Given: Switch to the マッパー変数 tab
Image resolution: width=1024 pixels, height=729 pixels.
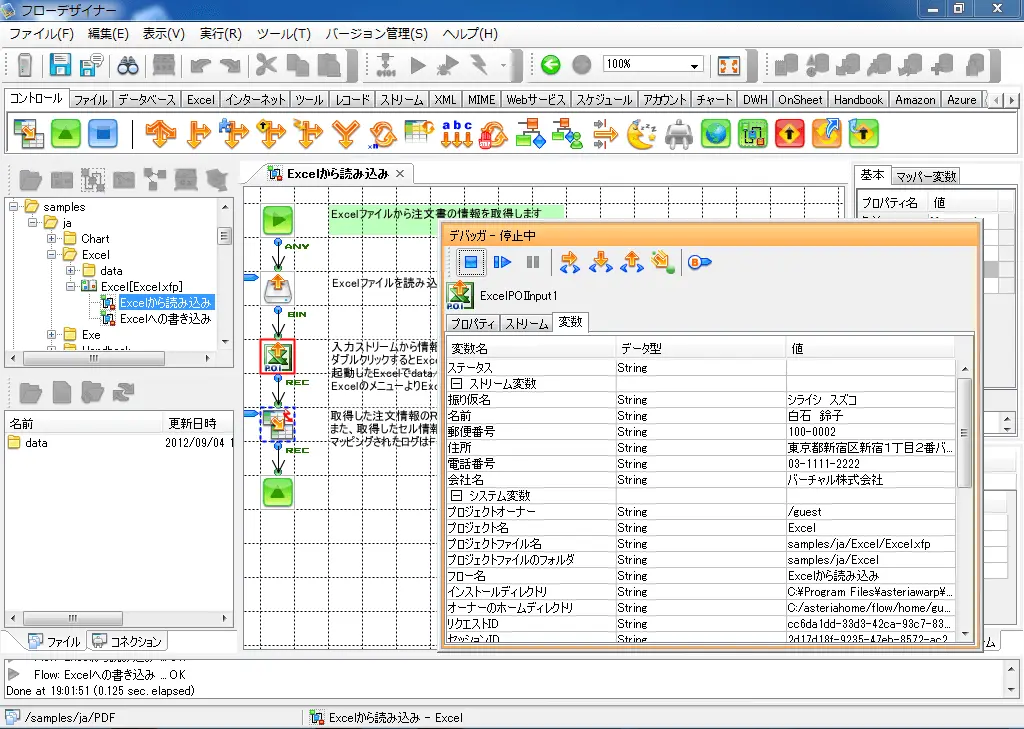Looking at the screenshot, I should (x=925, y=176).
